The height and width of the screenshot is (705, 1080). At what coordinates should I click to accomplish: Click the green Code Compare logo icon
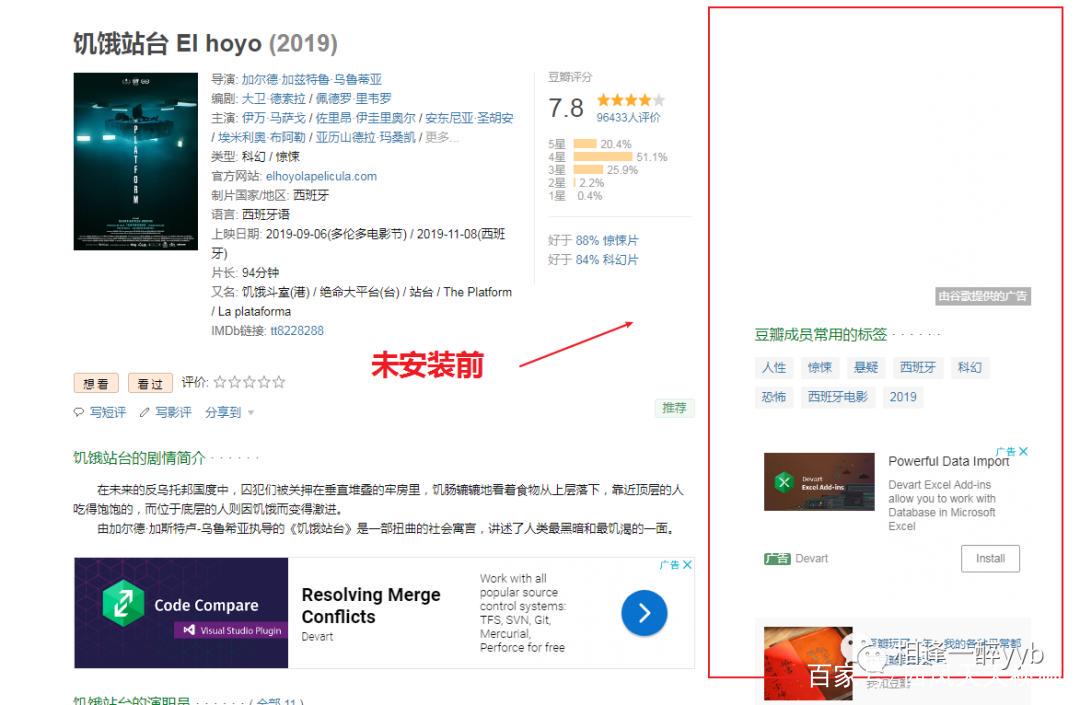123,603
